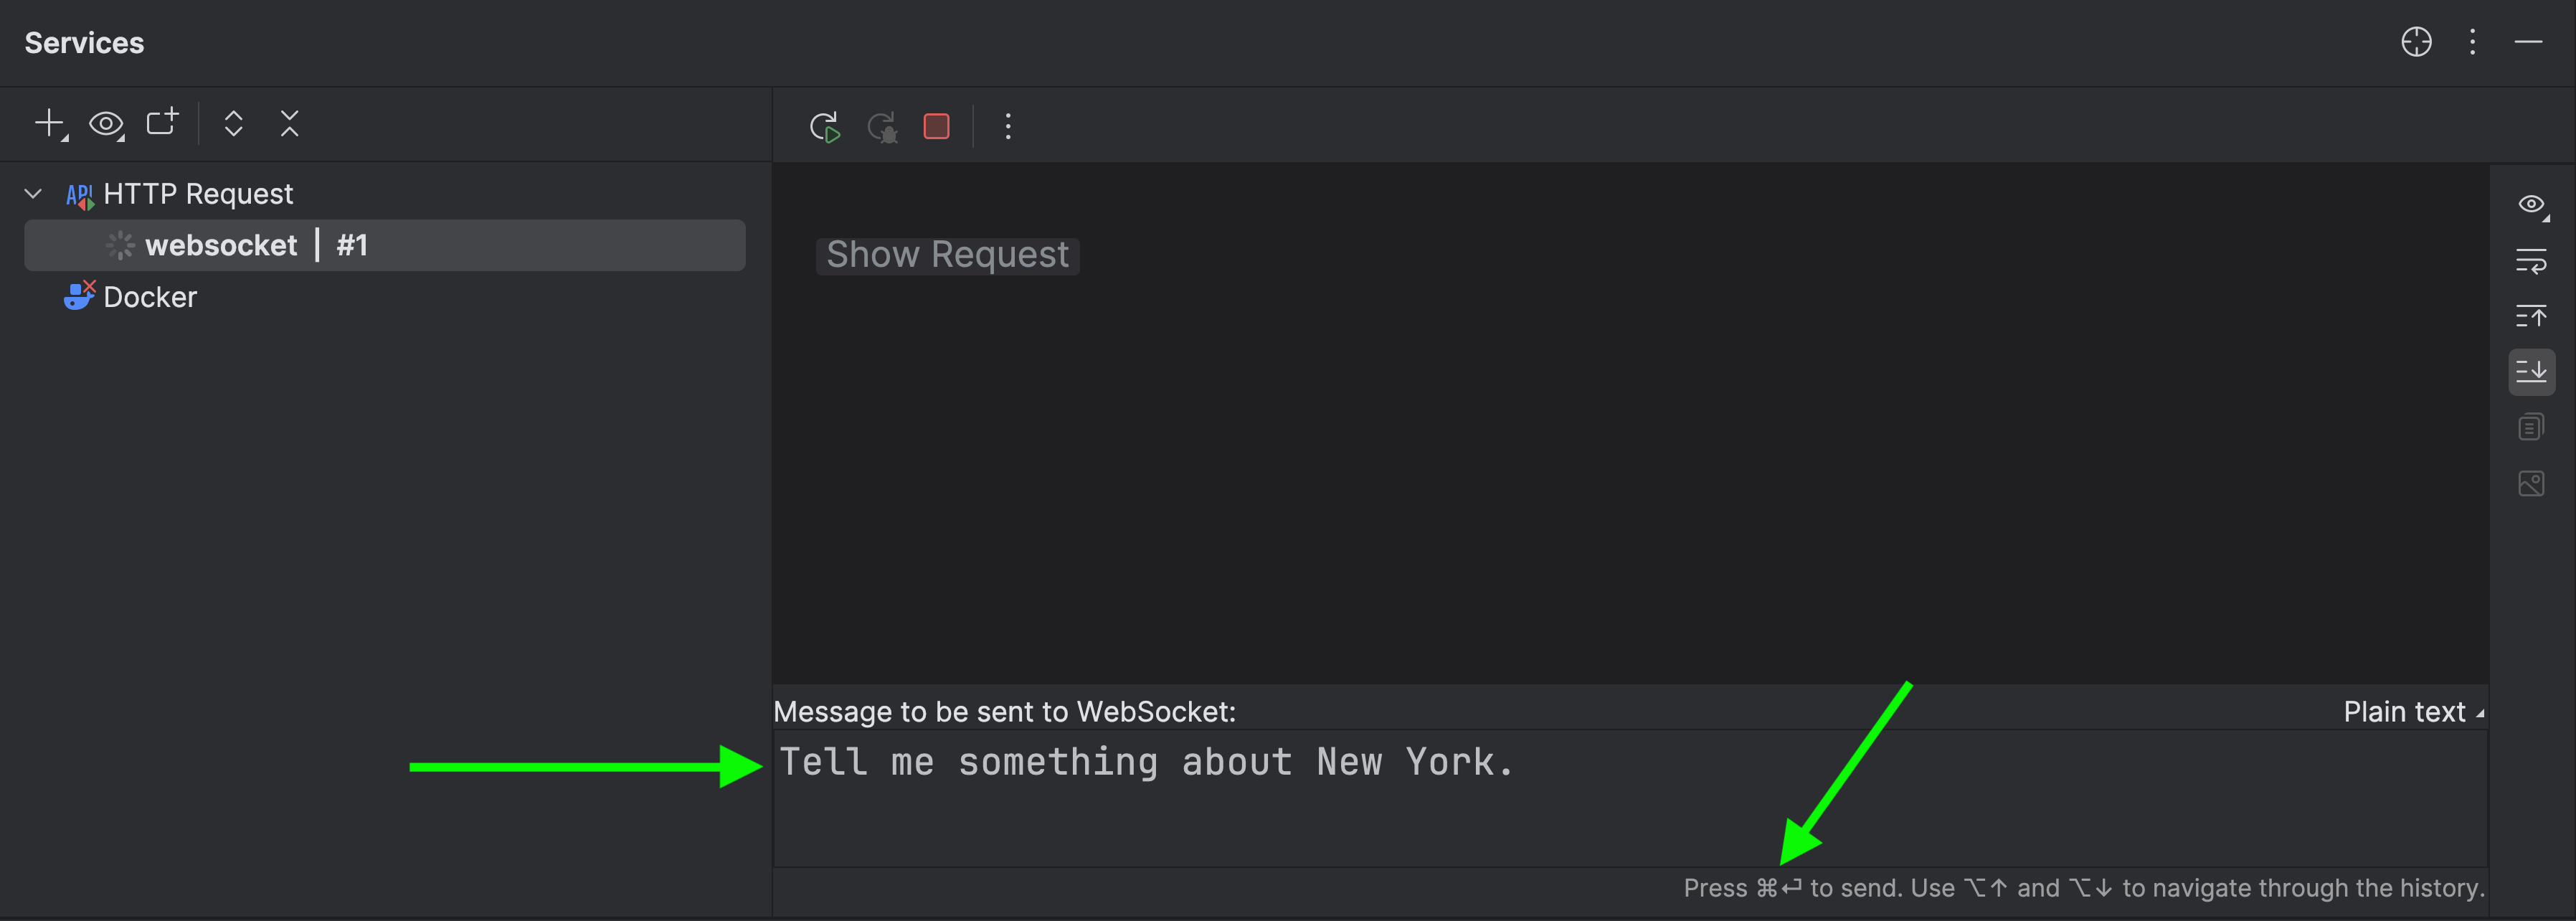
Task: Click the Add Service plus icon
Action: click(x=49, y=124)
